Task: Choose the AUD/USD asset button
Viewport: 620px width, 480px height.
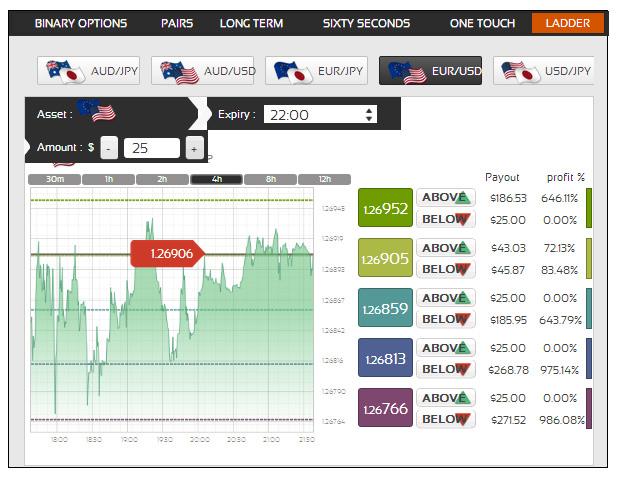Action: (x=202, y=71)
